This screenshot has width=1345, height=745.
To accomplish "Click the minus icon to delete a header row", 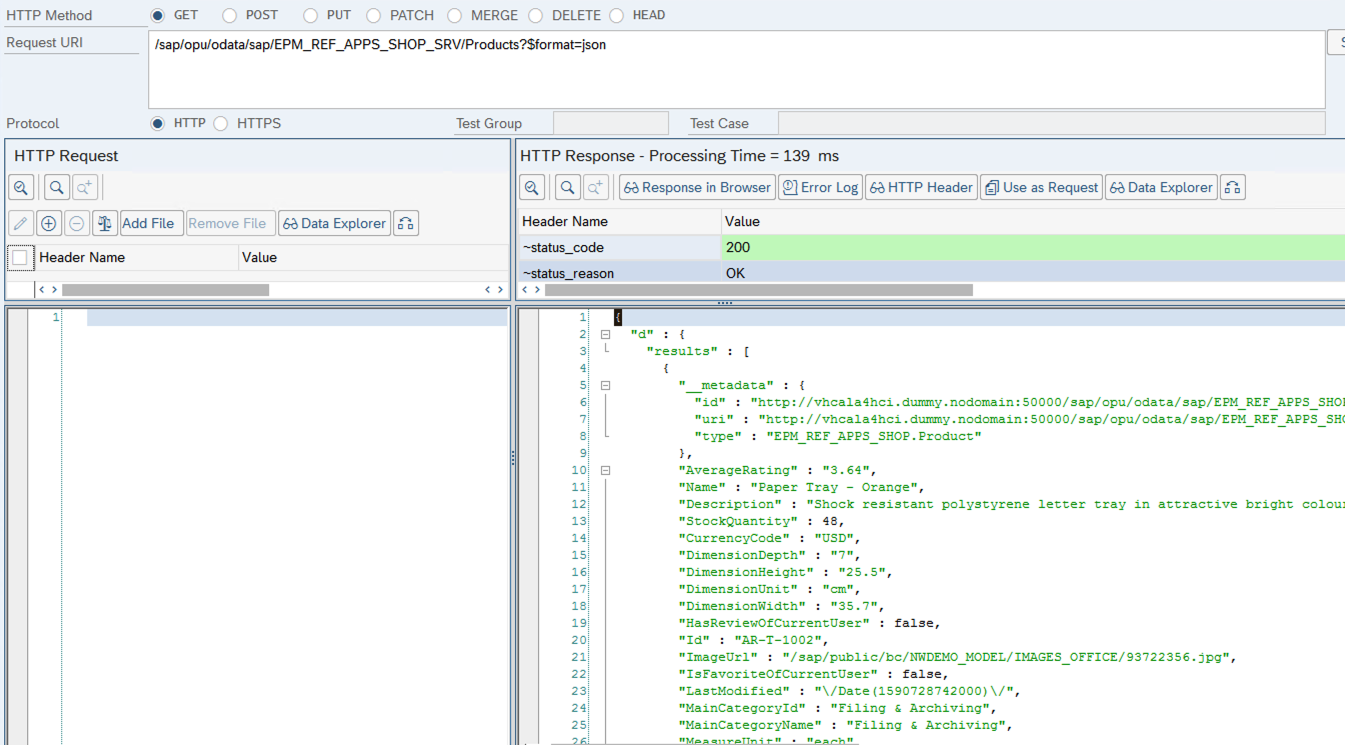I will (76, 222).
